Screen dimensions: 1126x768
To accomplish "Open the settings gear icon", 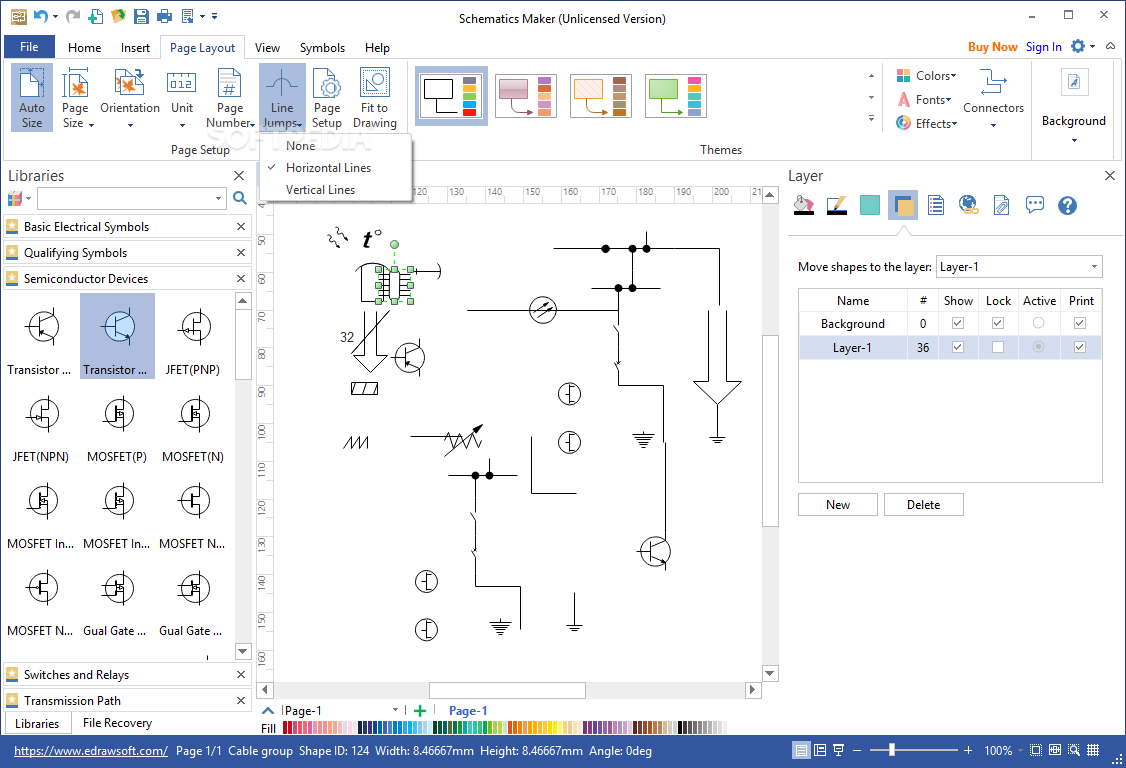I will pos(1078,47).
